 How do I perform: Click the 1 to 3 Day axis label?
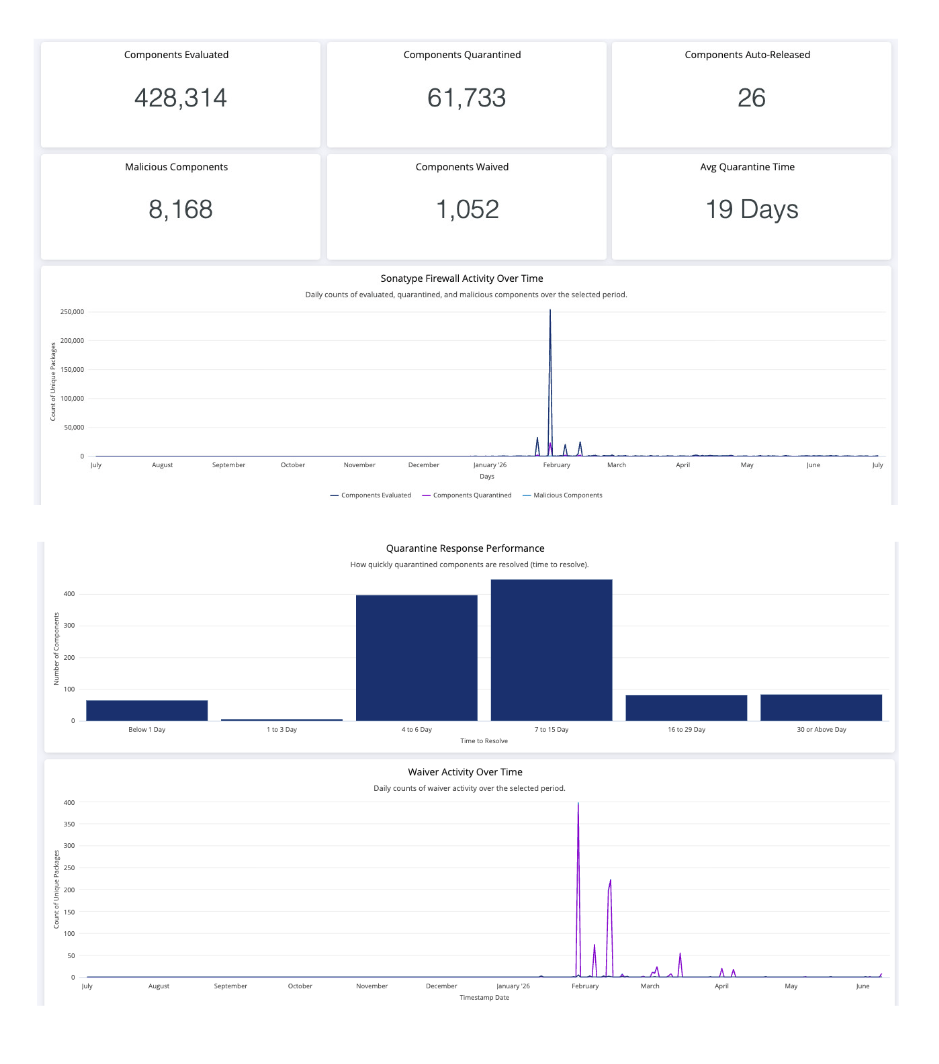pyautogui.click(x=282, y=729)
